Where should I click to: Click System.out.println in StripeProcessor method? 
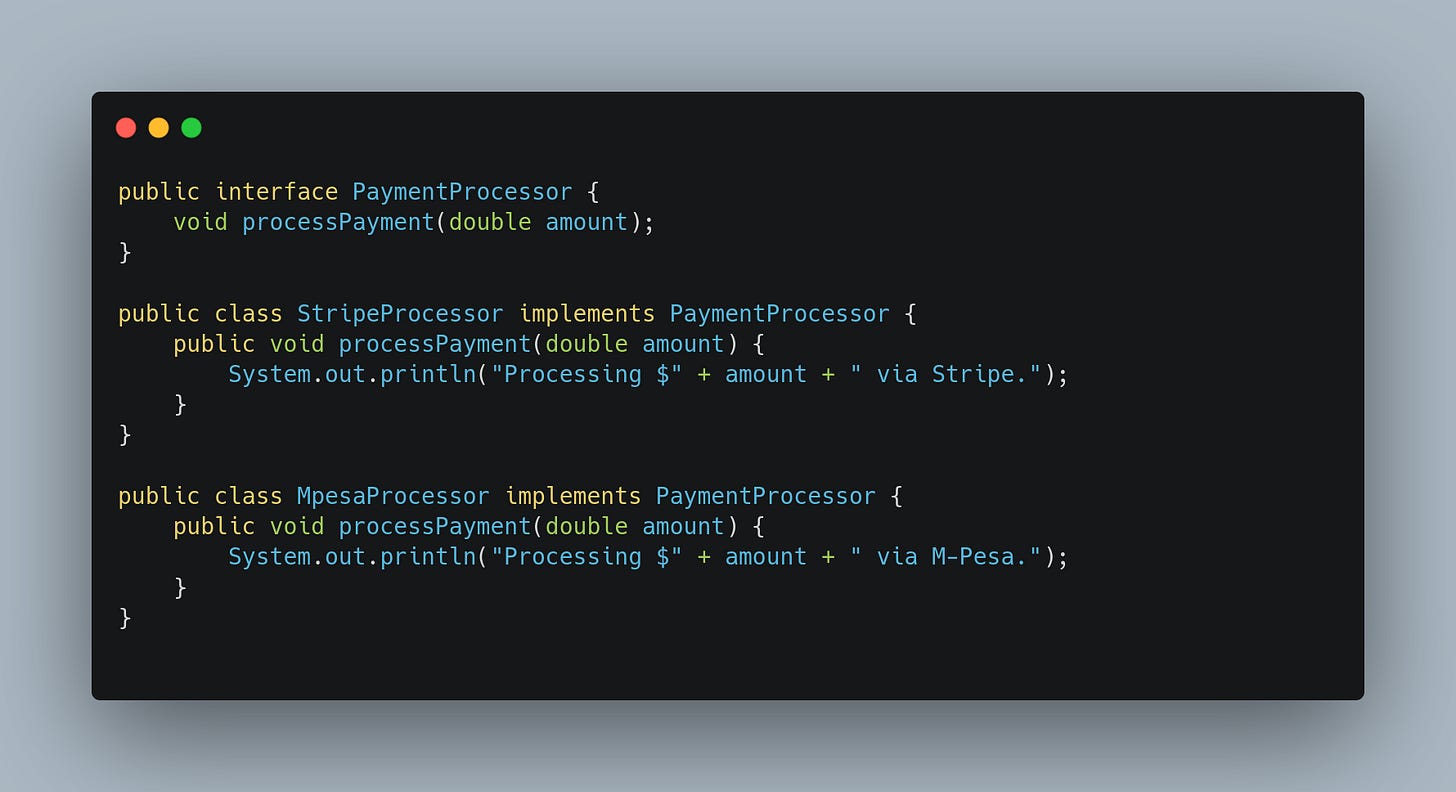(x=352, y=374)
